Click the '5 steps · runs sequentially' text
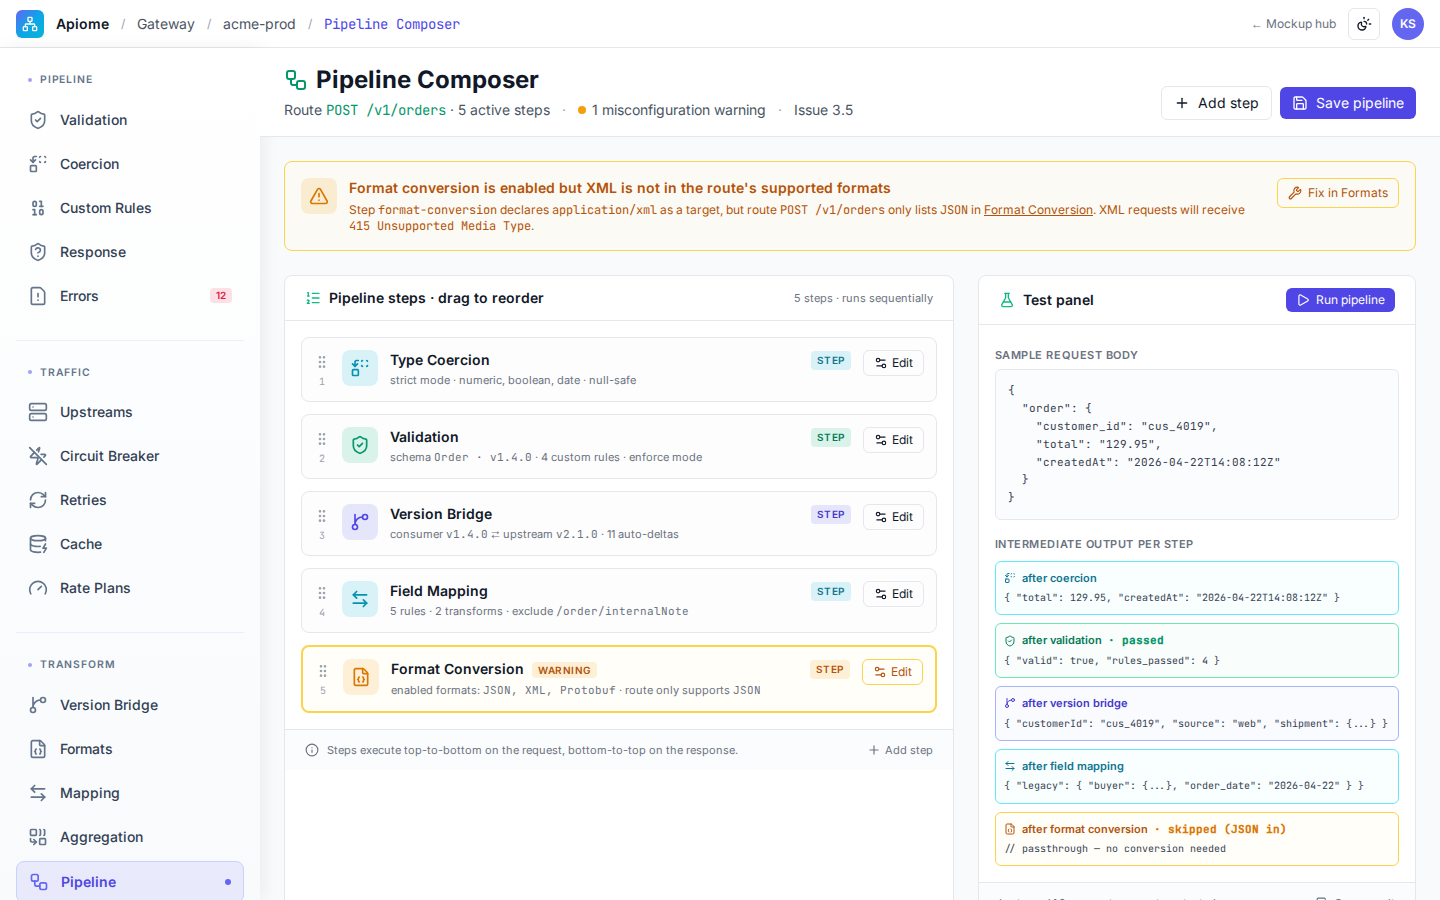The image size is (1440, 900). 863,298
